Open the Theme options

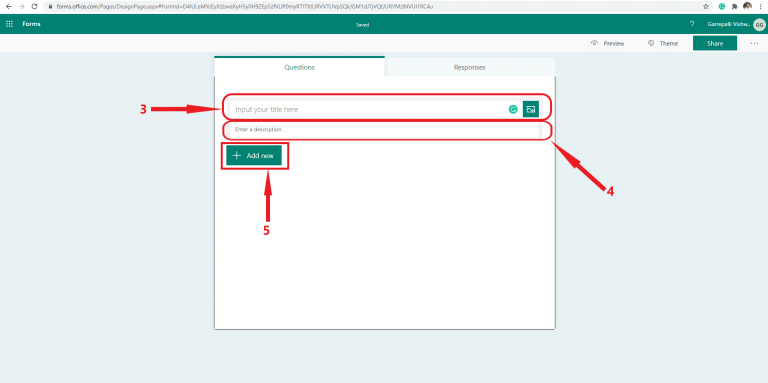point(663,44)
